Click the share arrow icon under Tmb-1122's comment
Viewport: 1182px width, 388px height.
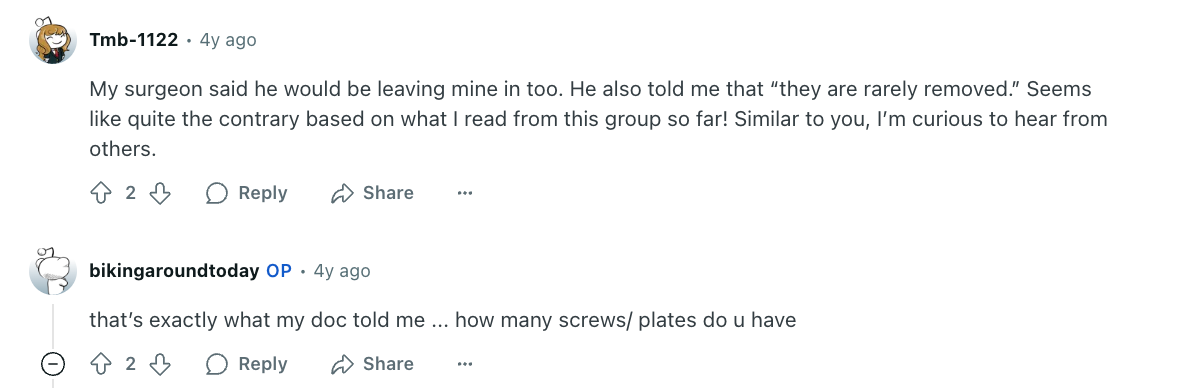pos(342,194)
